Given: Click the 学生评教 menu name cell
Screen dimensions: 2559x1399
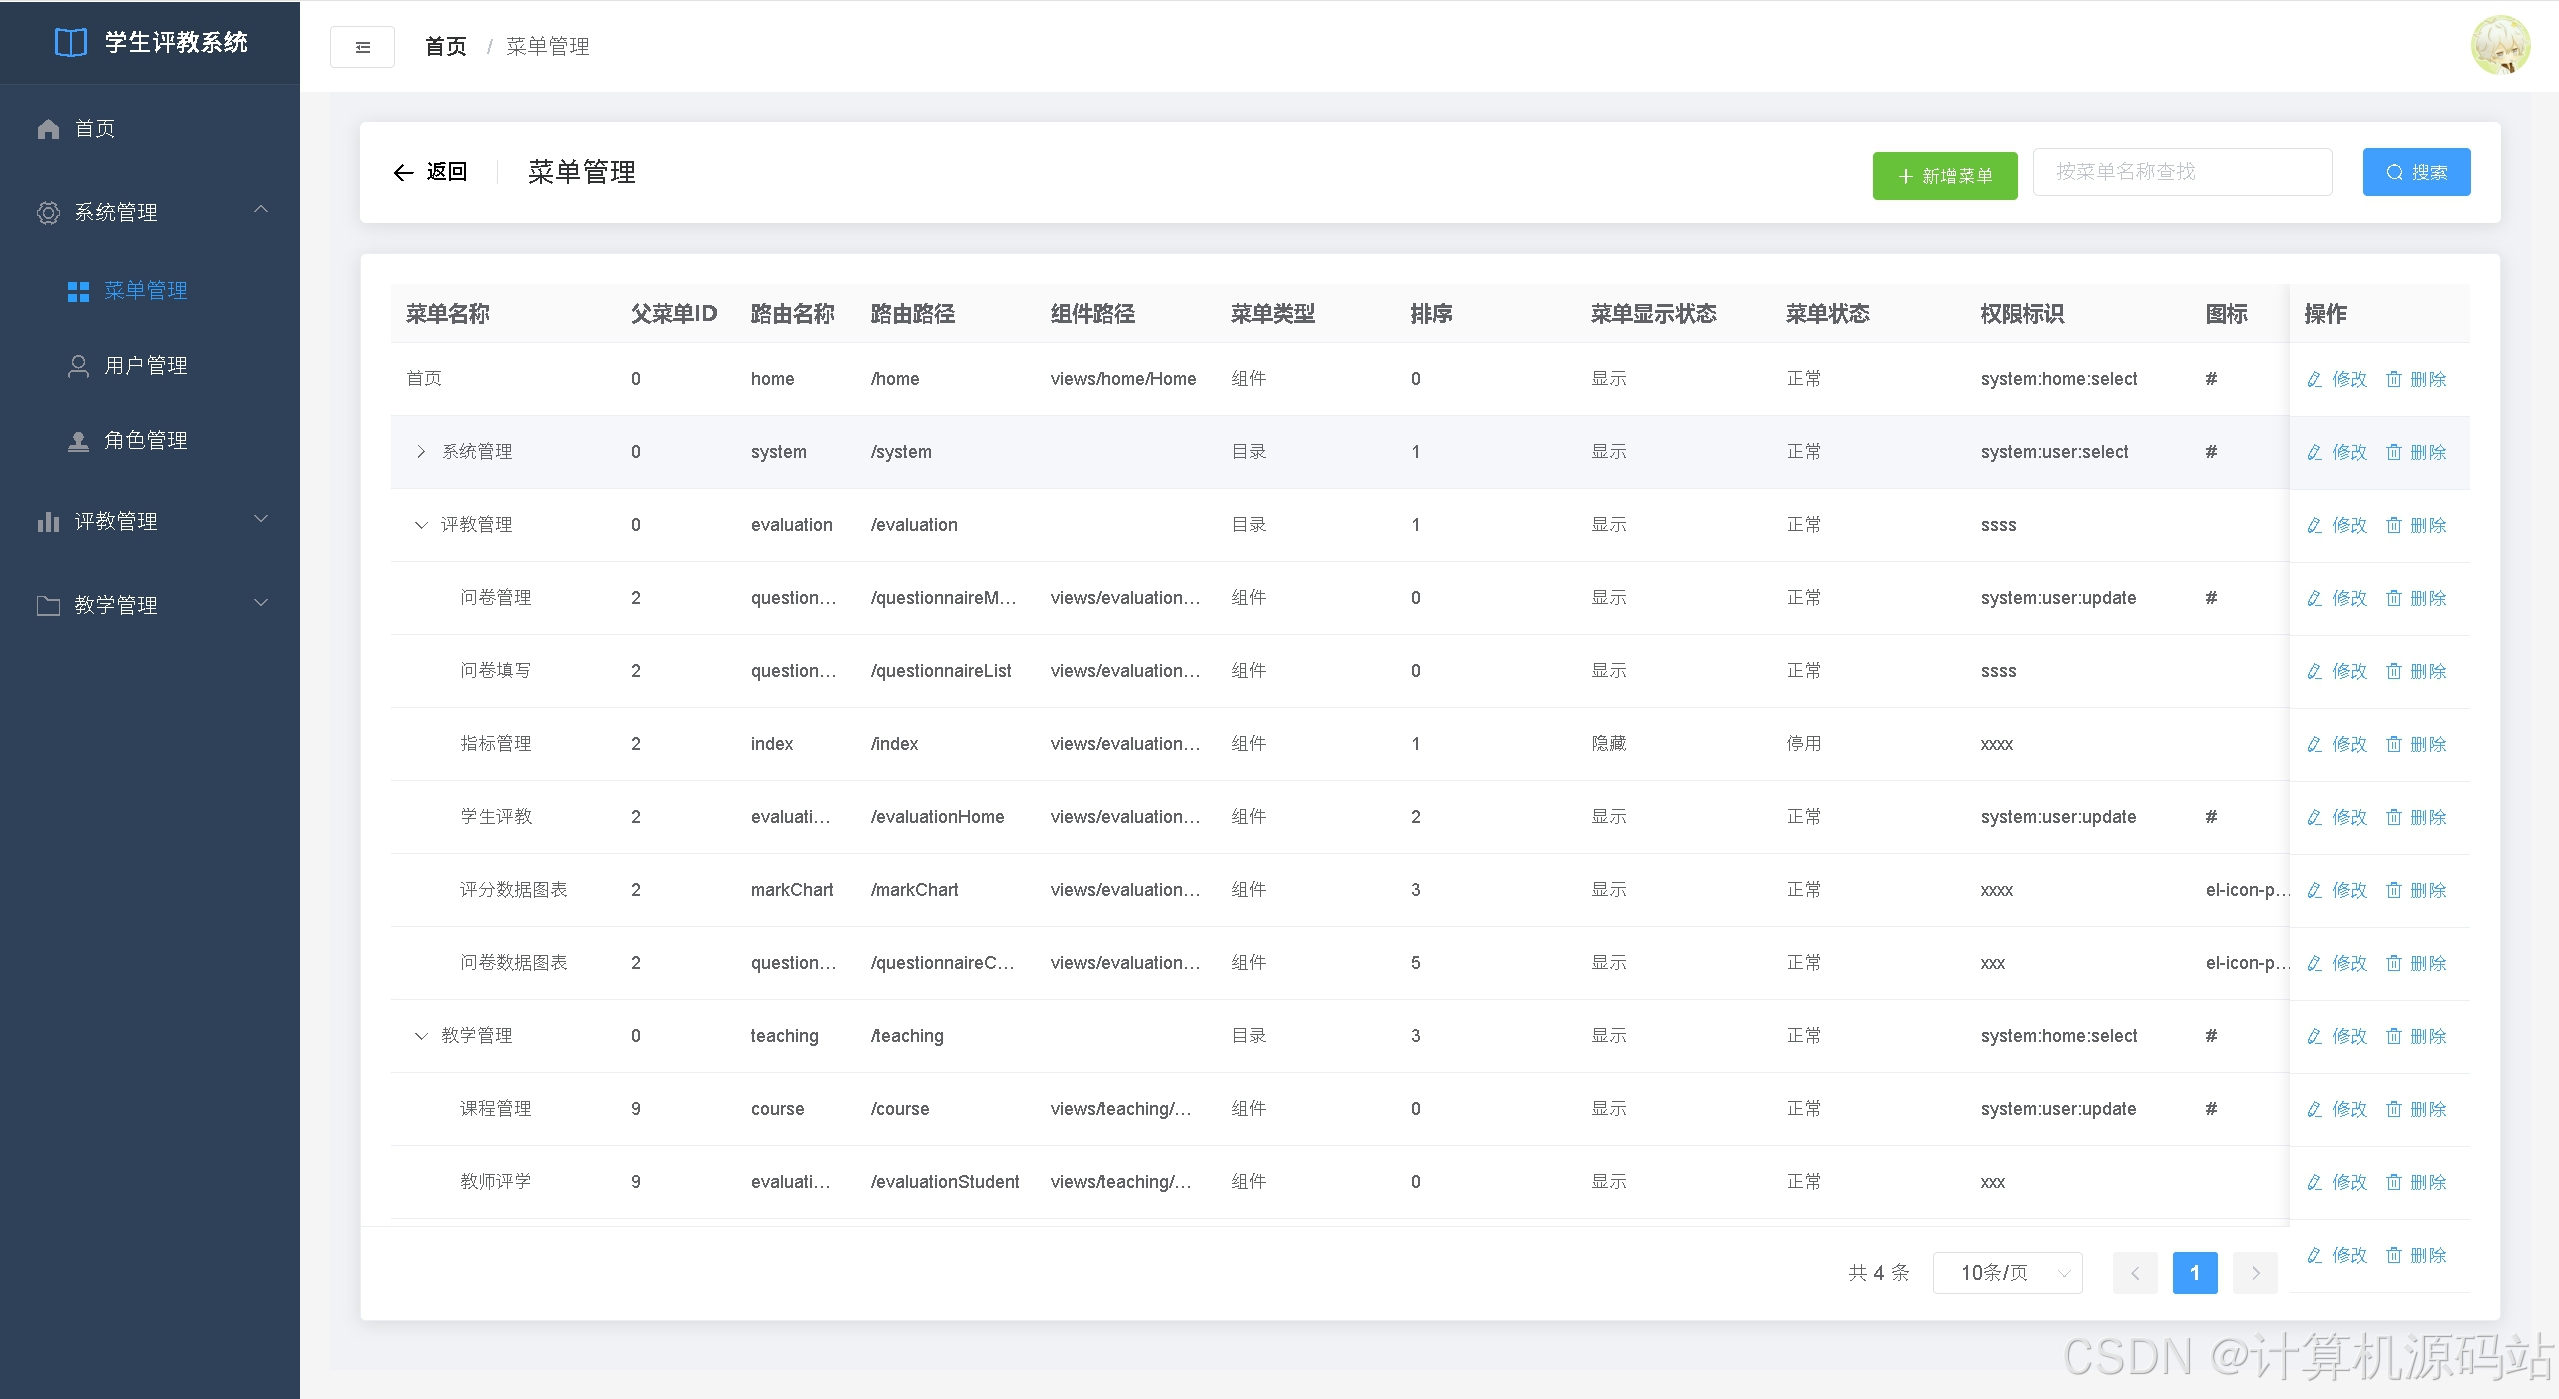Looking at the screenshot, I should pos(496,817).
